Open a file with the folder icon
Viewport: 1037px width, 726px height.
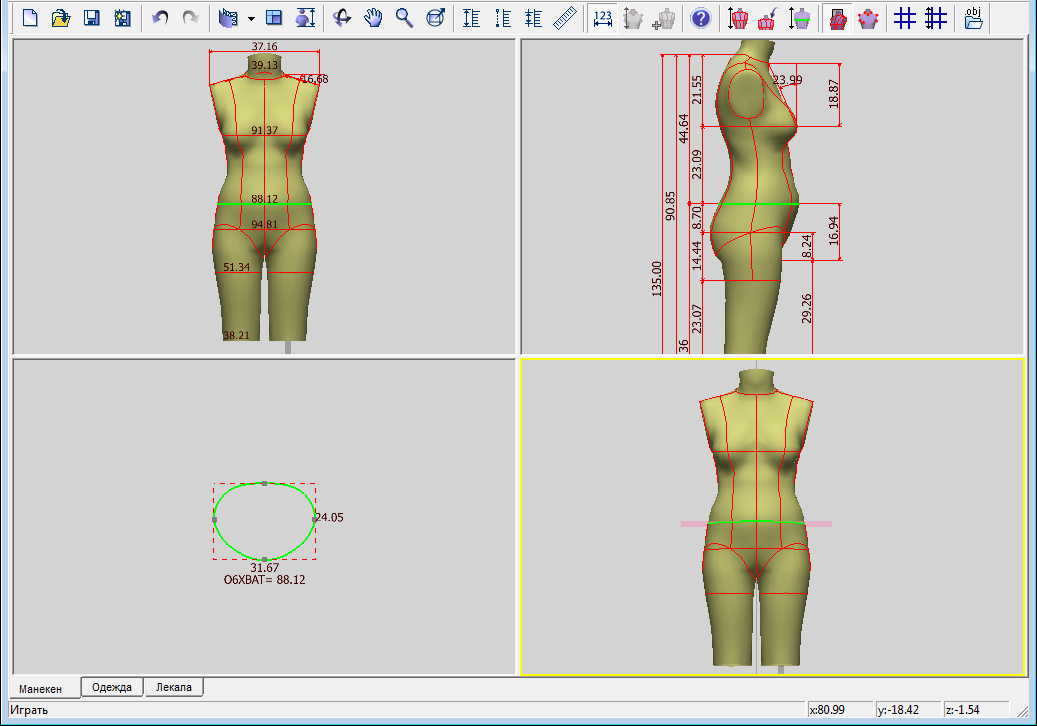[x=60, y=17]
